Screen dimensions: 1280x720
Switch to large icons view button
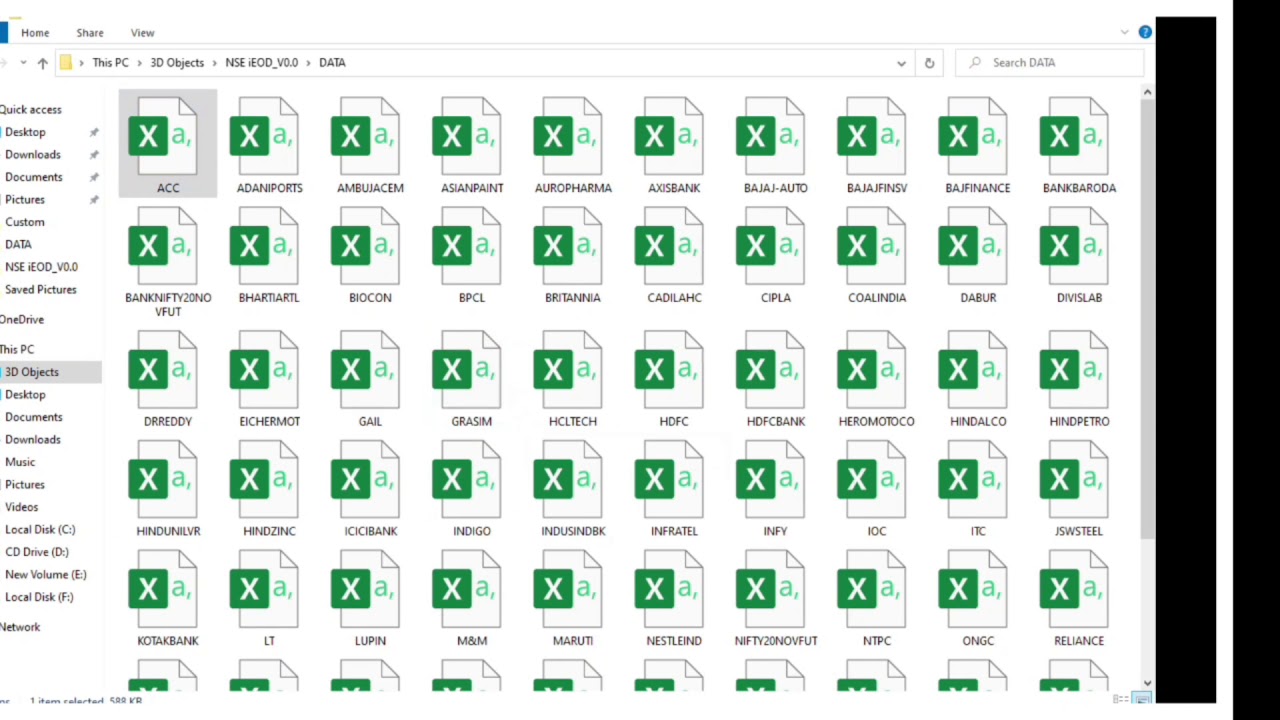tap(1143, 699)
